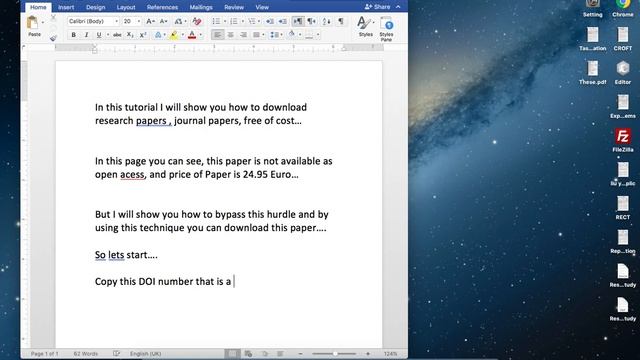This screenshot has width=640, height=360.
Task: Toggle left-to-right text direction
Action: [x=298, y=21]
